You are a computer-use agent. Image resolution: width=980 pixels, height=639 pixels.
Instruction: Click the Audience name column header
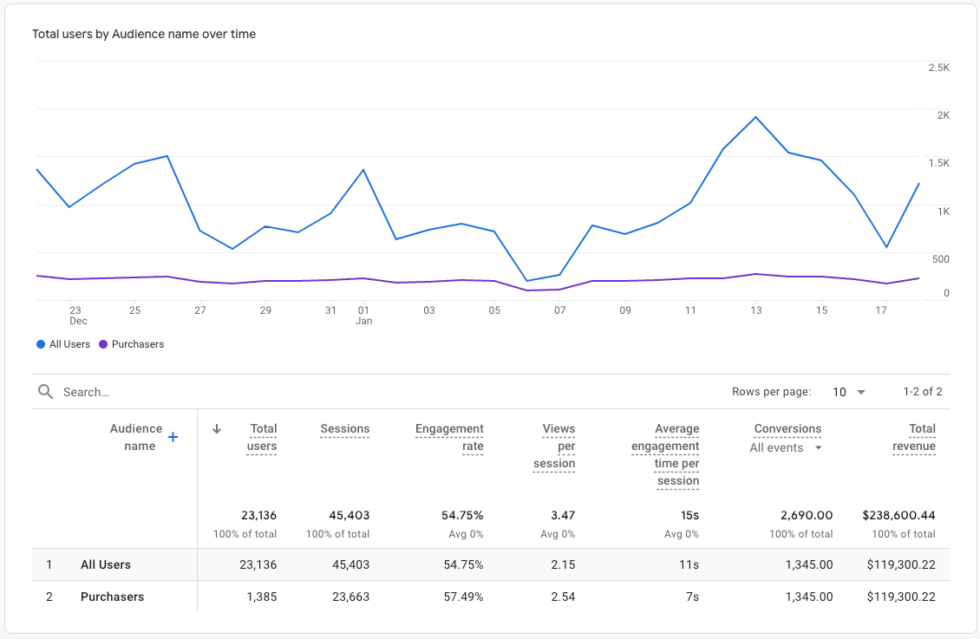coord(137,436)
